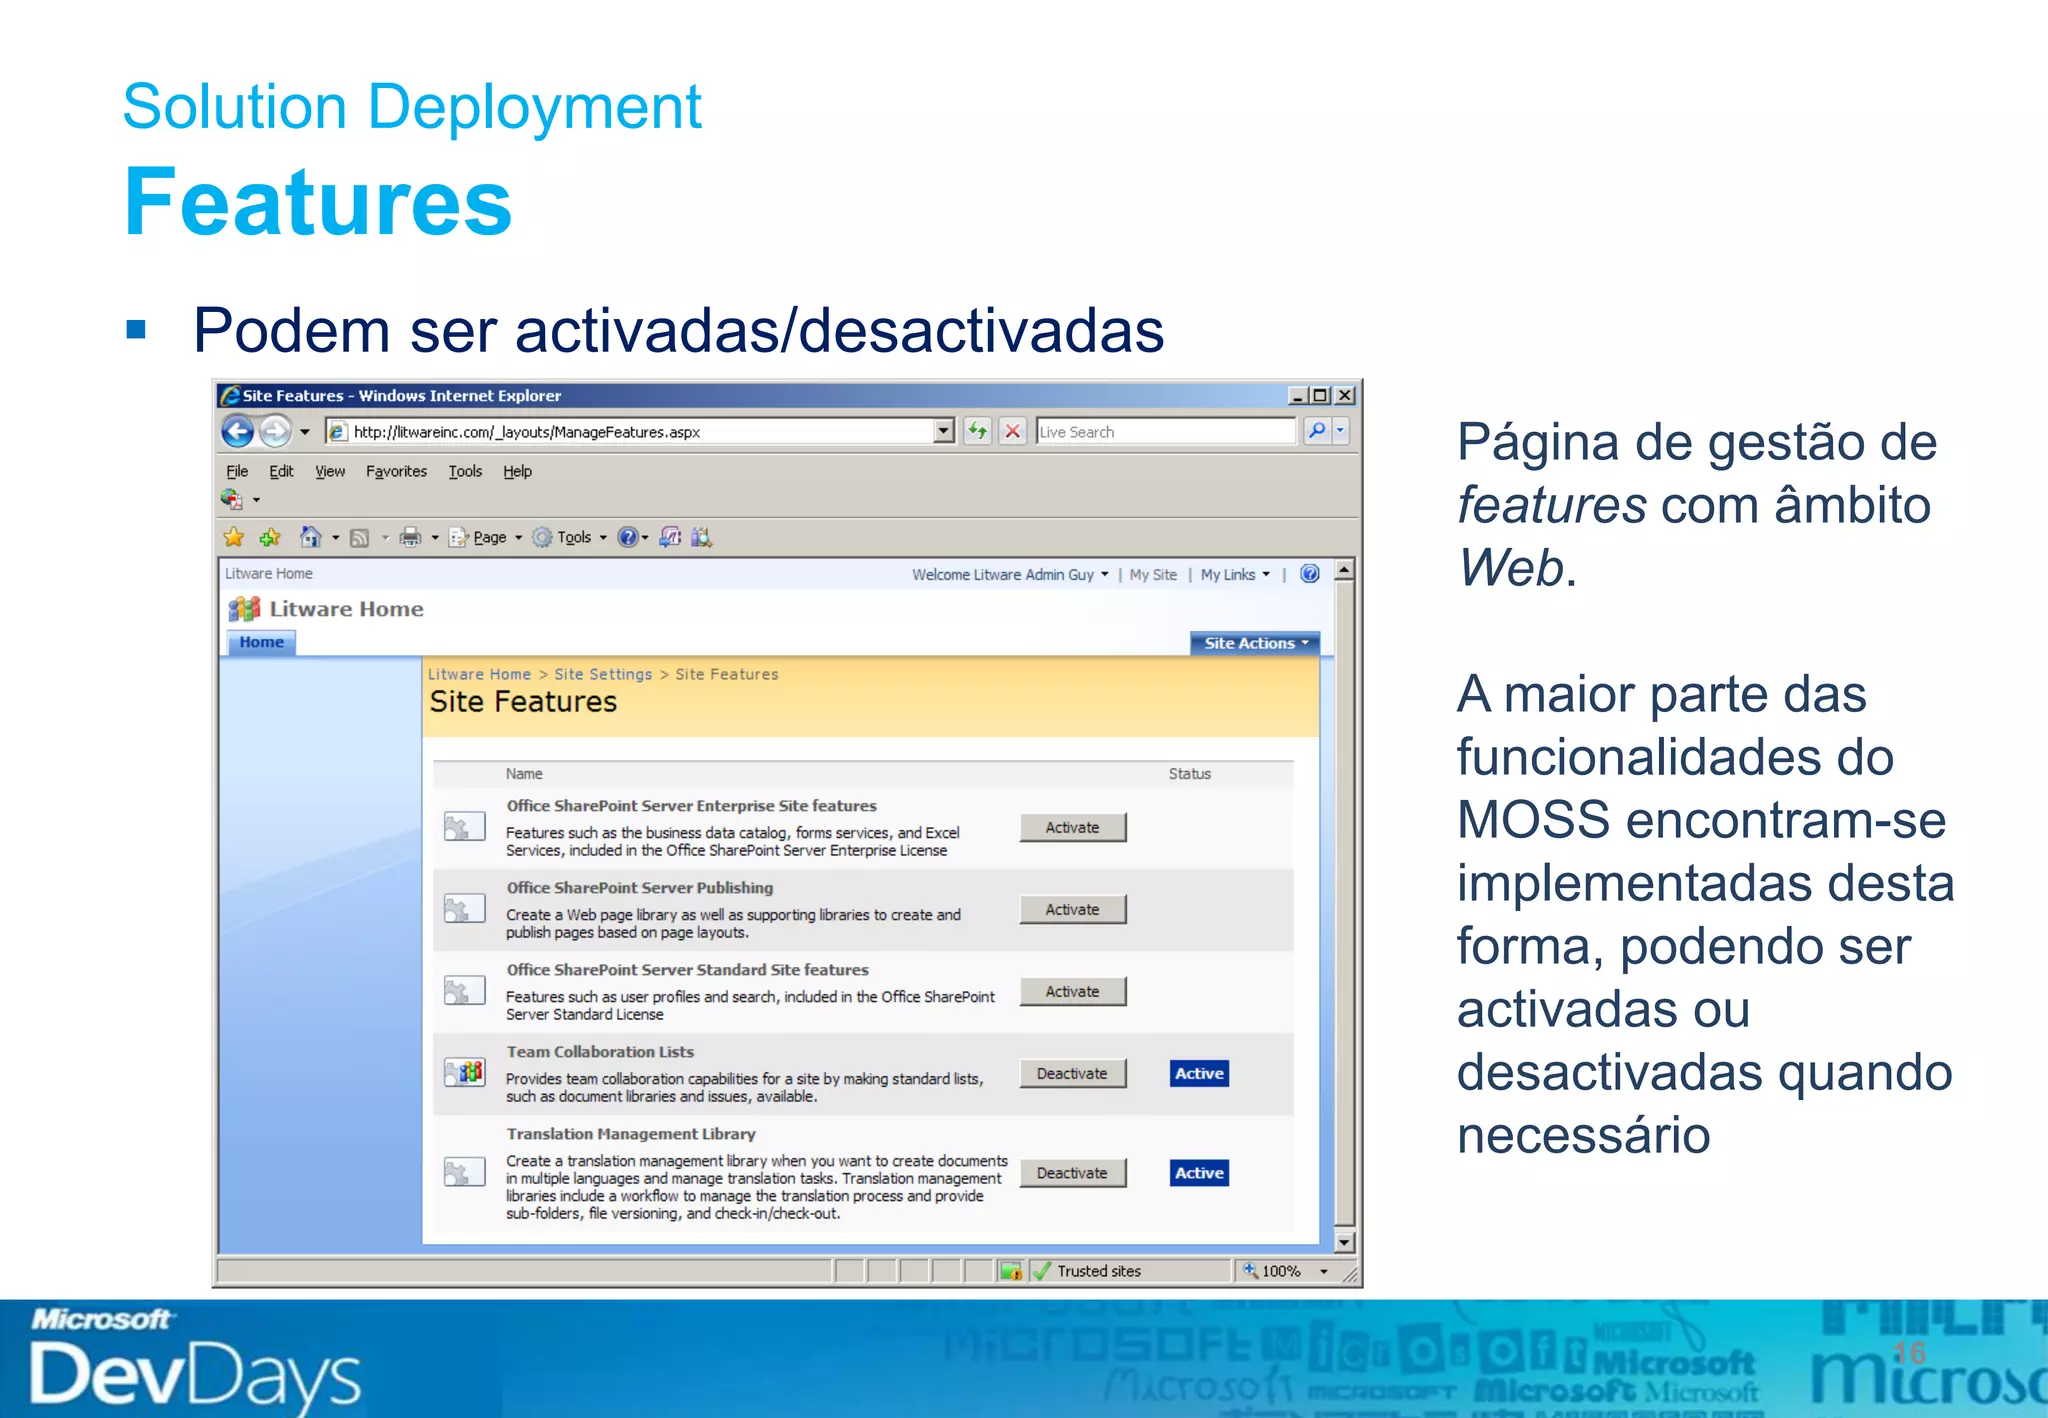Open the Tools command bar menu
The height and width of the screenshot is (1418, 2048).
tap(570, 538)
